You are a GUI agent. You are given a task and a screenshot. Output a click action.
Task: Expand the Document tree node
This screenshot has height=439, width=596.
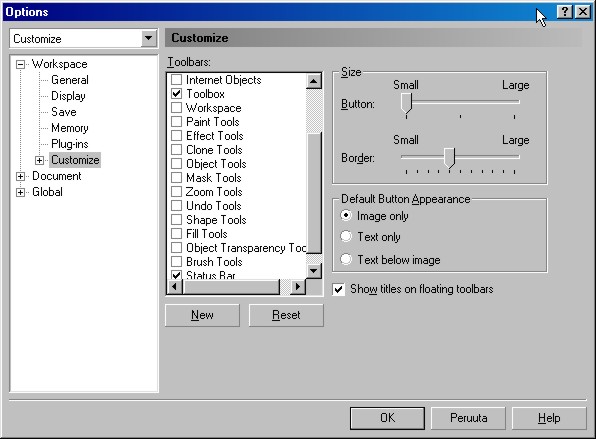[21, 176]
